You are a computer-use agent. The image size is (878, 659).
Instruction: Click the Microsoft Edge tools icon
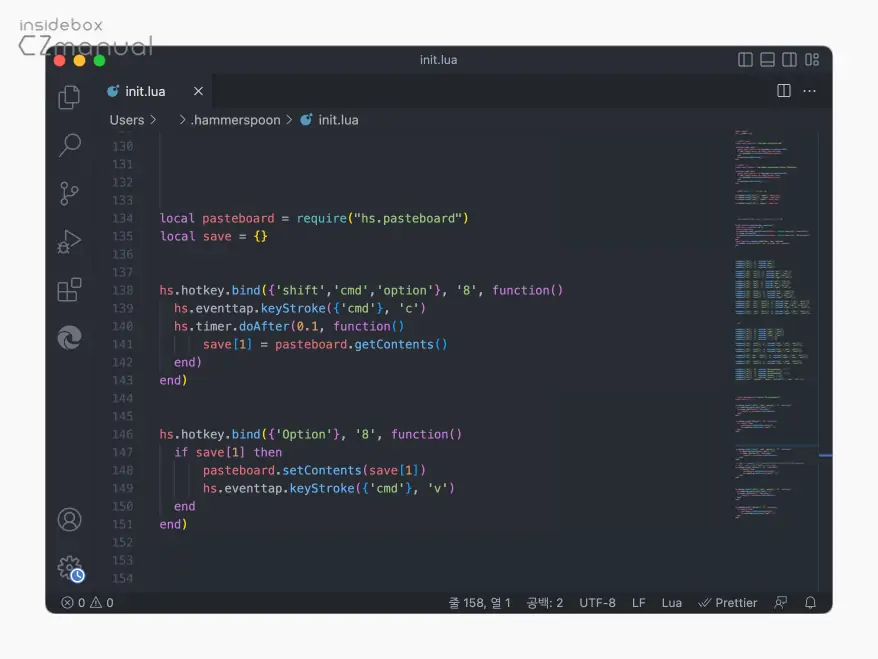pos(69,338)
